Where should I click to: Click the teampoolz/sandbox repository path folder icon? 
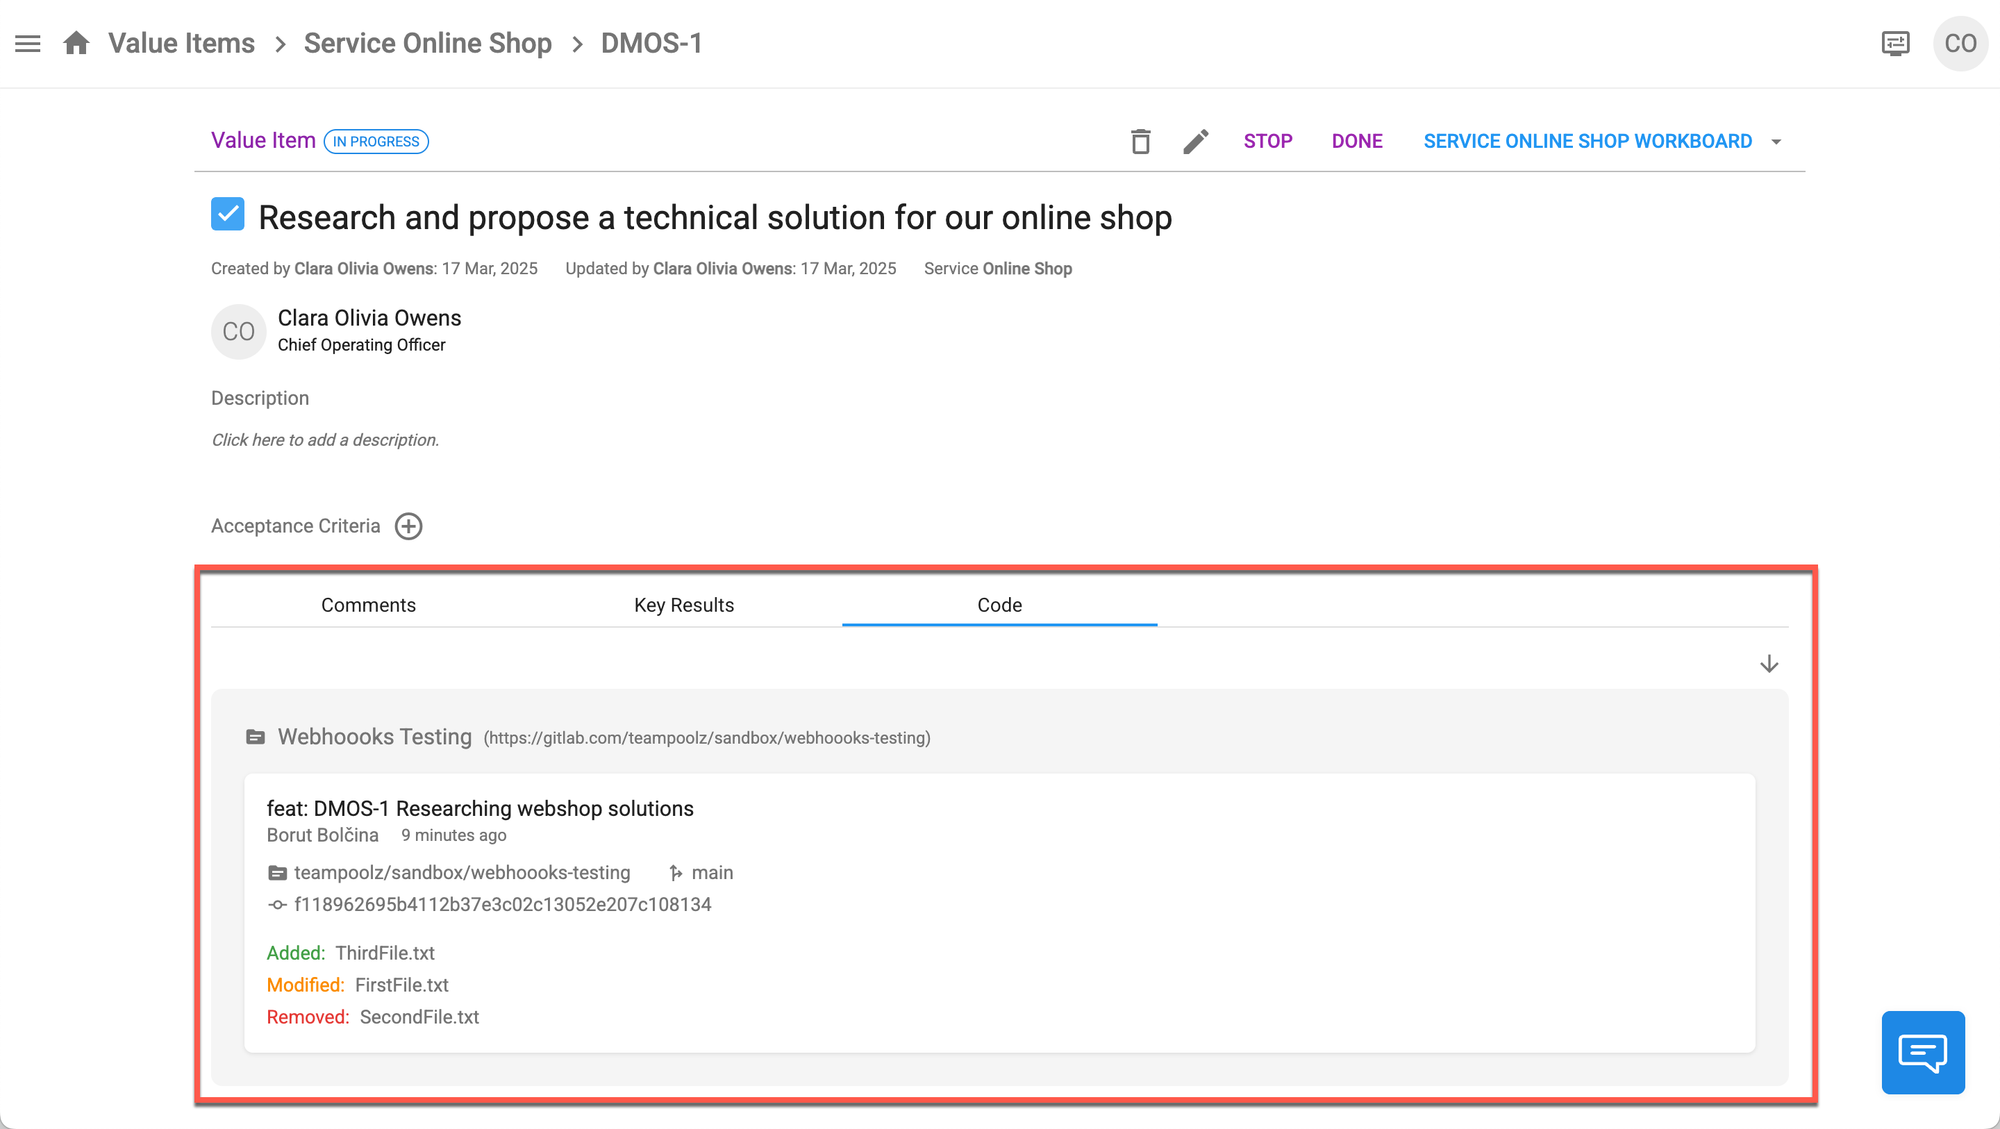(x=277, y=873)
